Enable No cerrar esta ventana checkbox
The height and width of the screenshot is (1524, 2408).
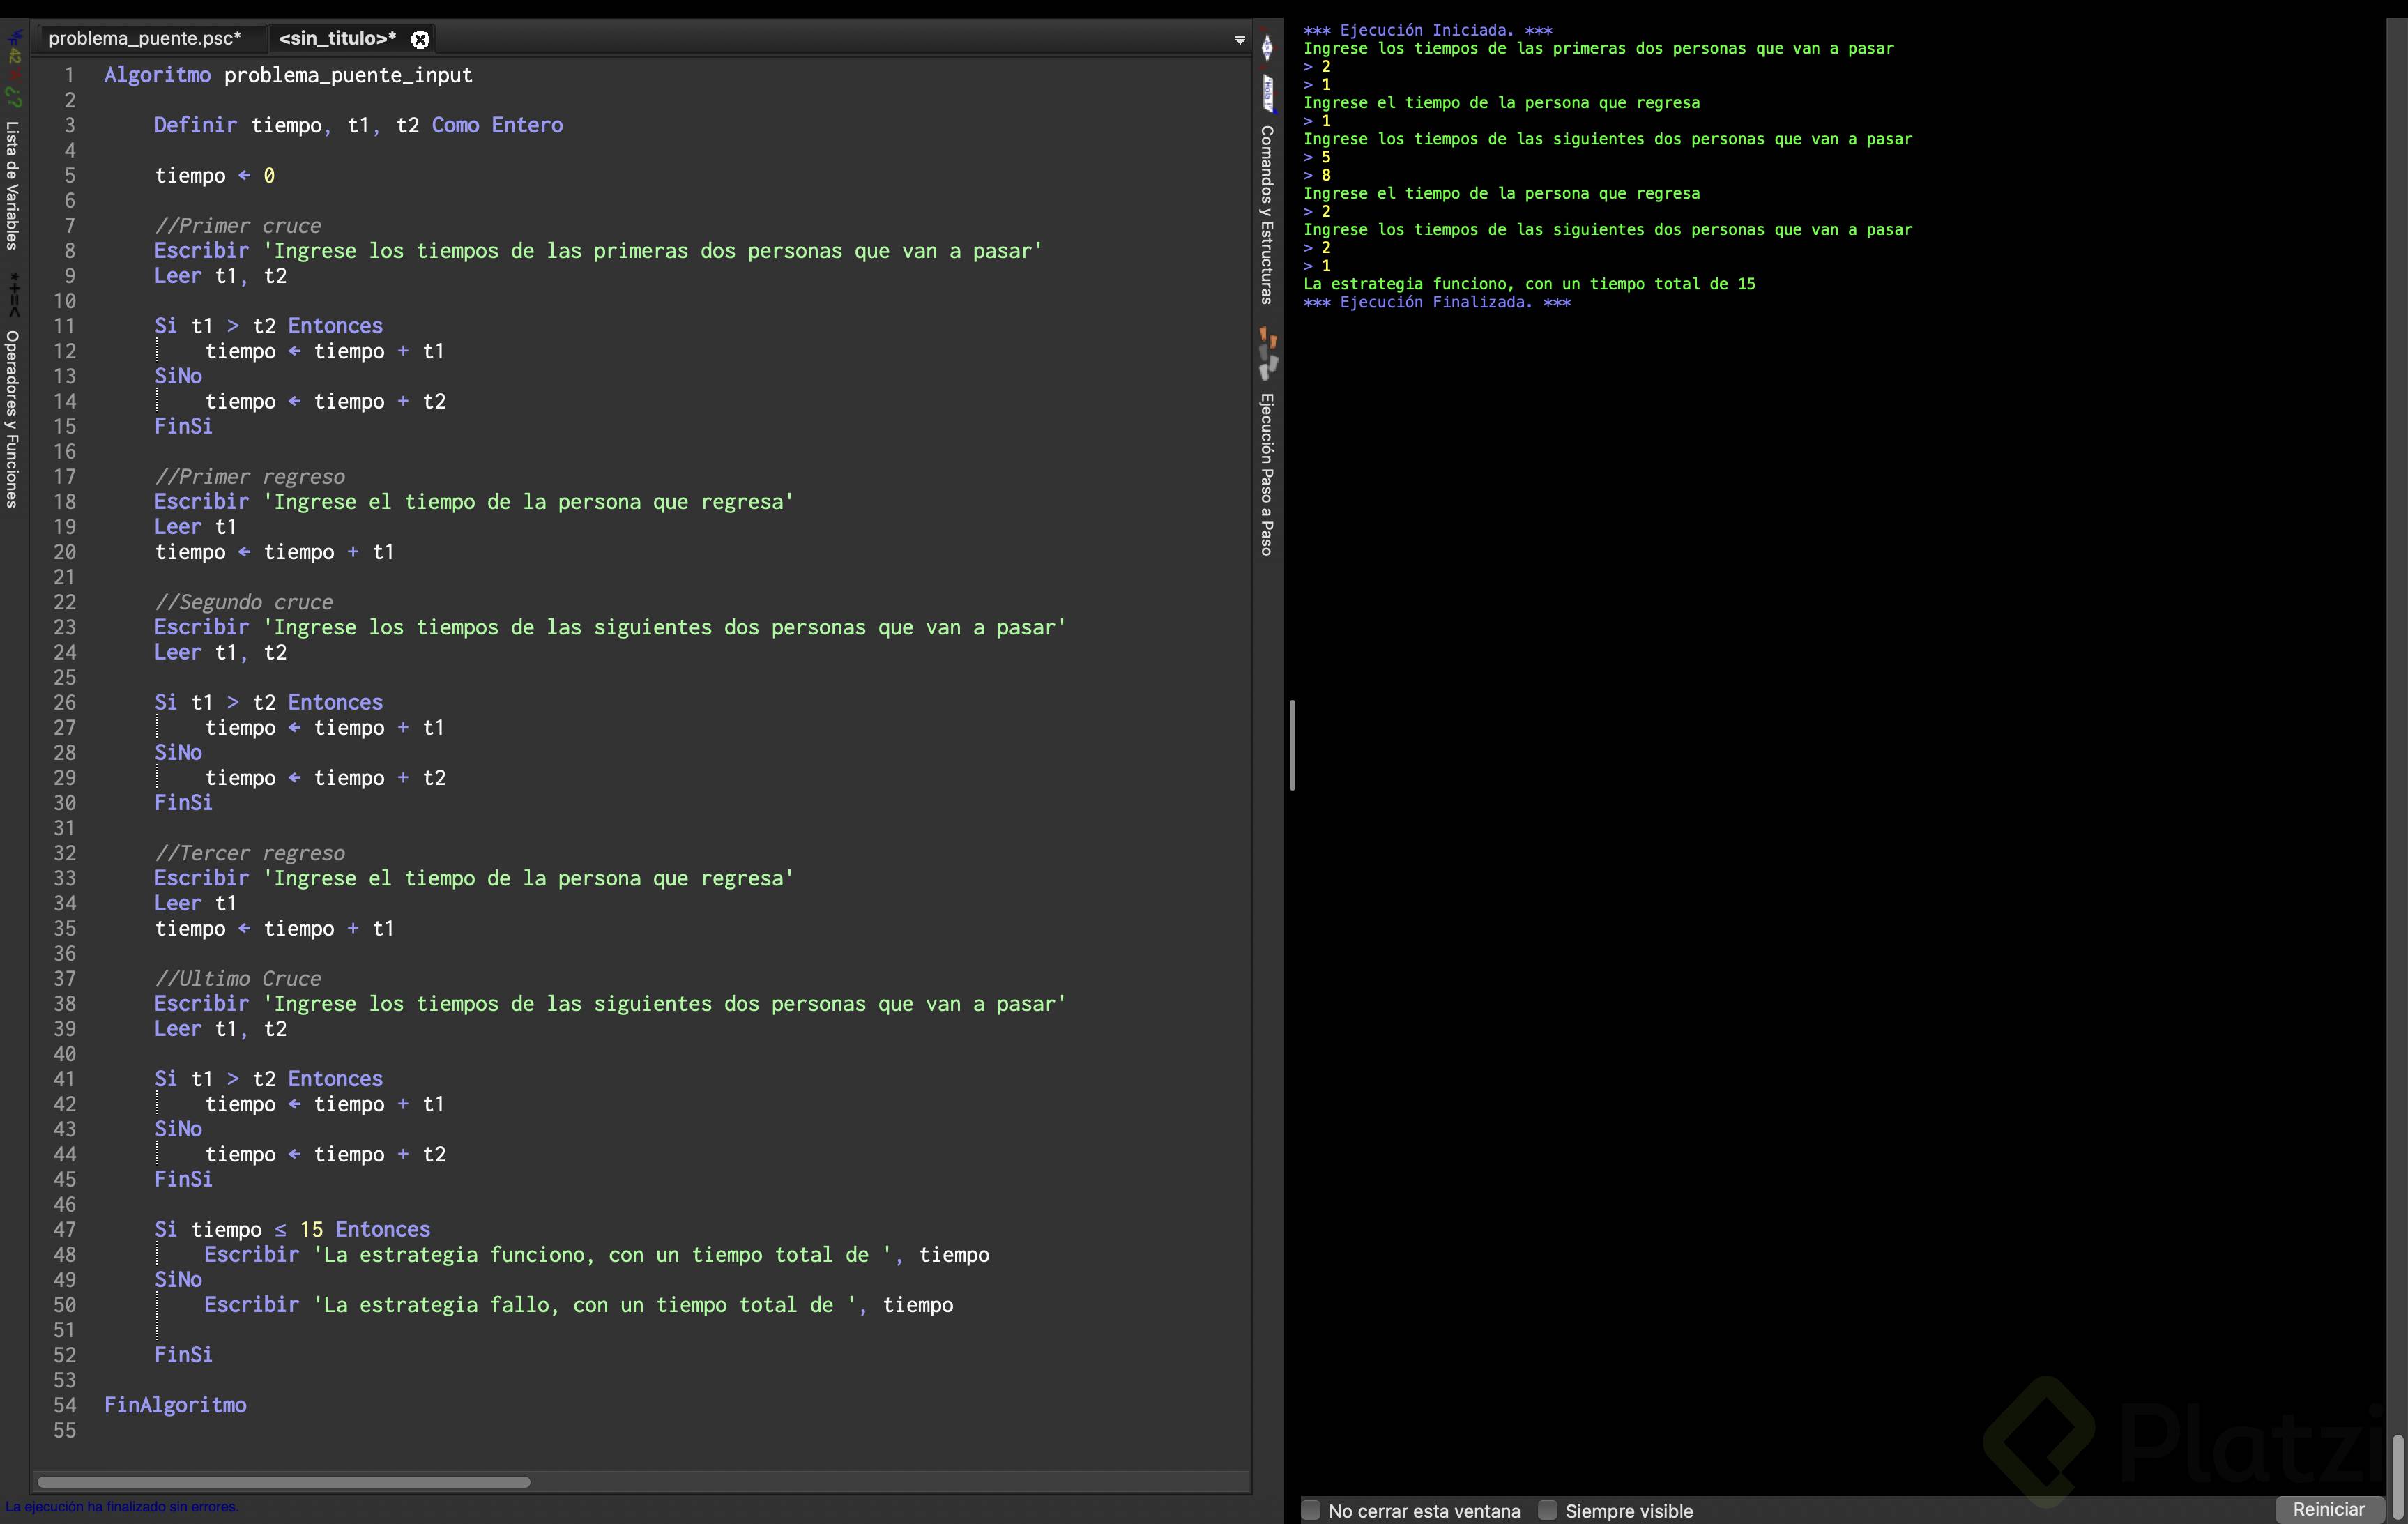pyautogui.click(x=1310, y=1510)
